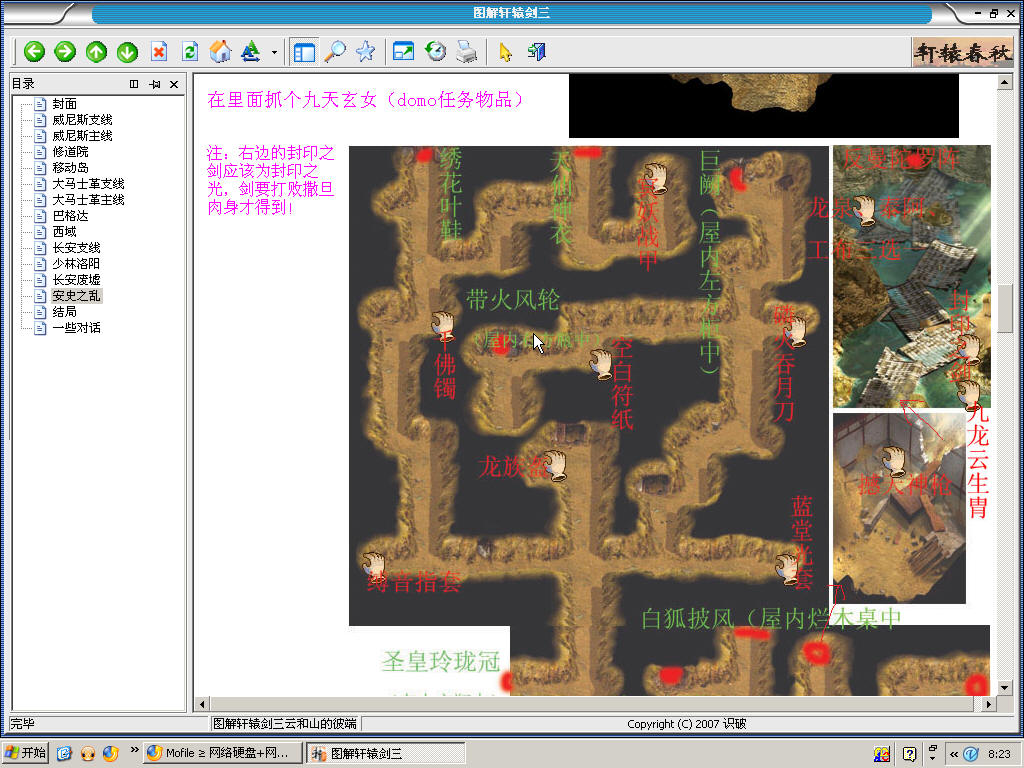Image resolution: width=1024 pixels, height=768 pixels.
Task: Click the horizontal scrollbar right arrow
Action: [x=989, y=704]
